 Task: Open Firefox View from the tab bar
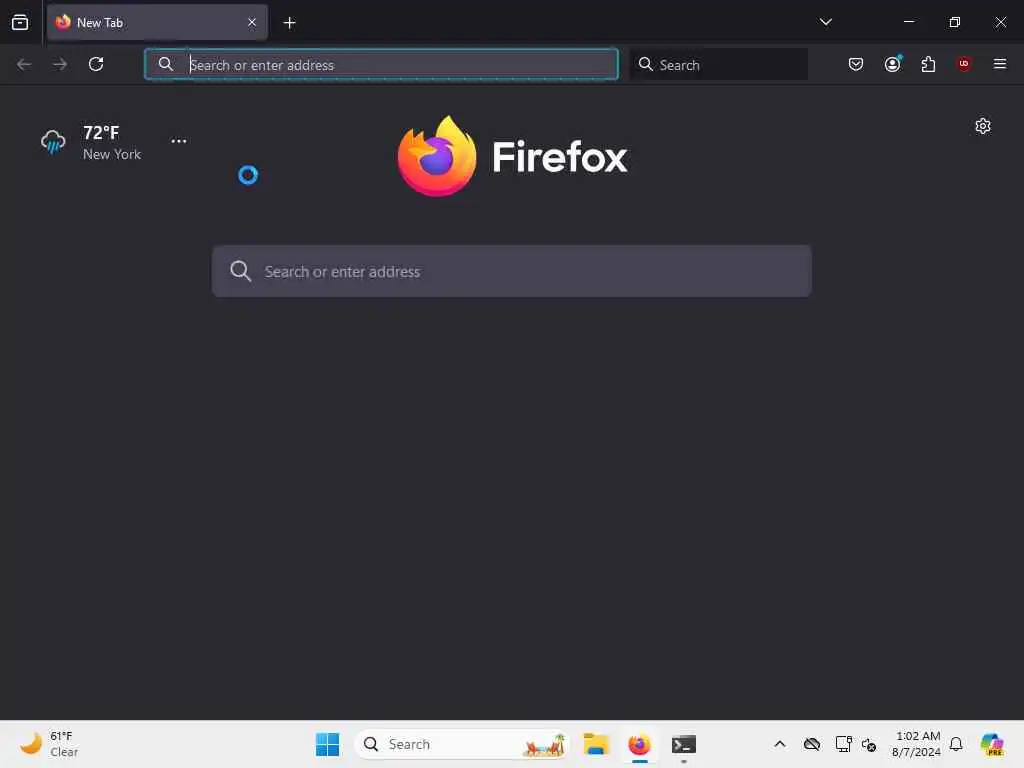click(20, 22)
